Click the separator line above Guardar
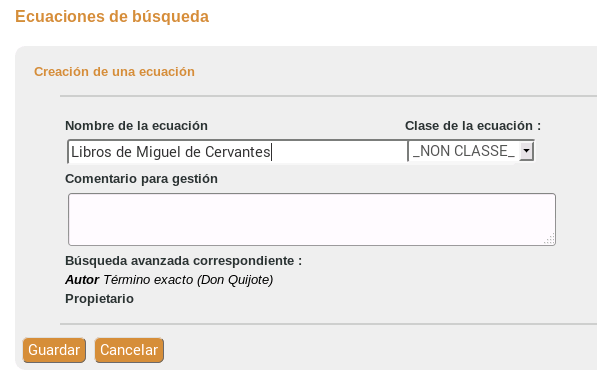This screenshot has width=597, height=383. point(328,324)
